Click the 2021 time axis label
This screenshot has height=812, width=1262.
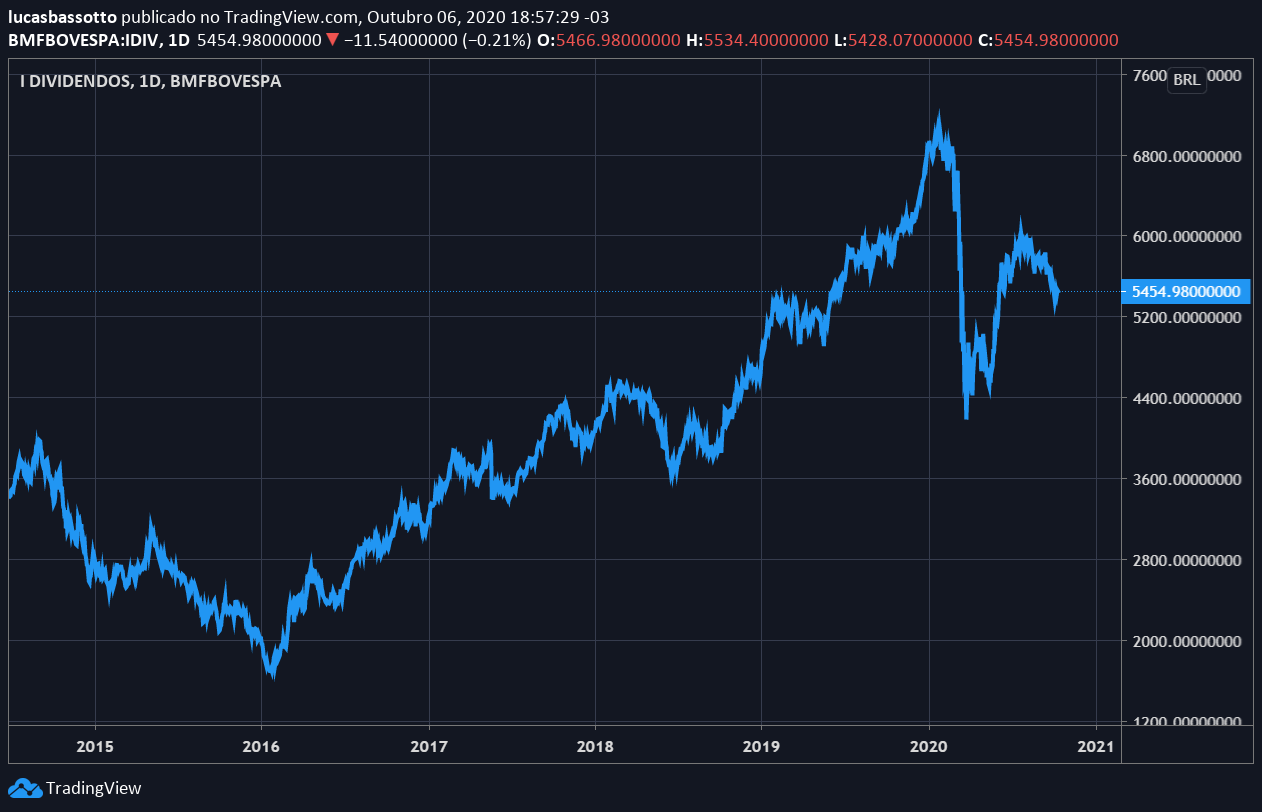tap(1096, 746)
